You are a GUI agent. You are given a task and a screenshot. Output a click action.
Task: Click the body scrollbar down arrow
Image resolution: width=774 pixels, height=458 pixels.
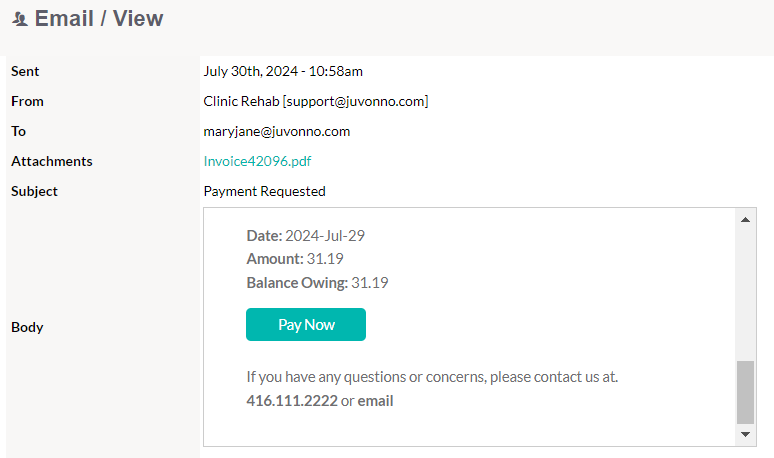click(x=745, y=434)
